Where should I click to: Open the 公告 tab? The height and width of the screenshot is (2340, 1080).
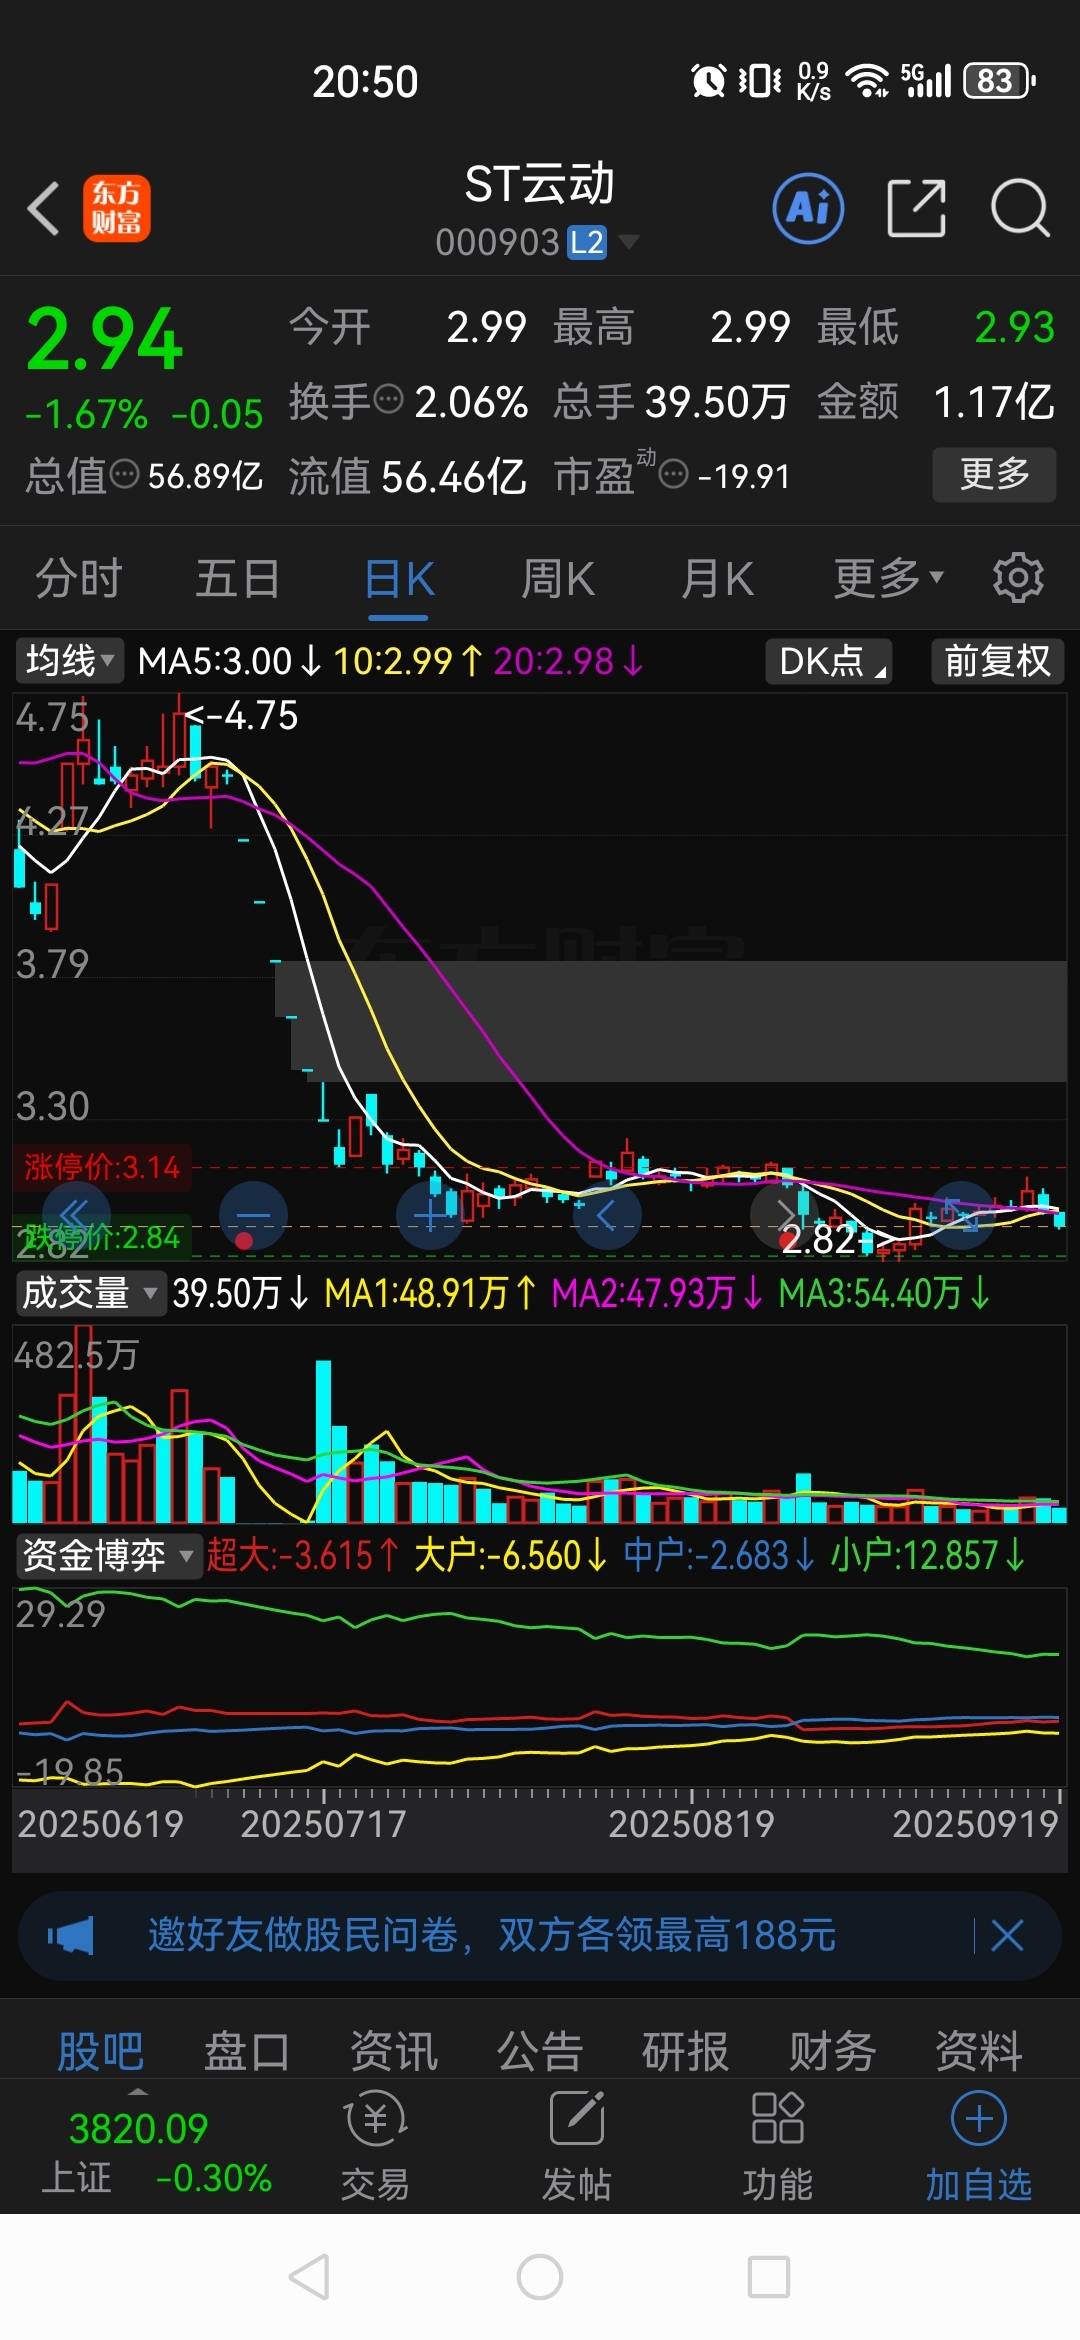pos(540,2052)
